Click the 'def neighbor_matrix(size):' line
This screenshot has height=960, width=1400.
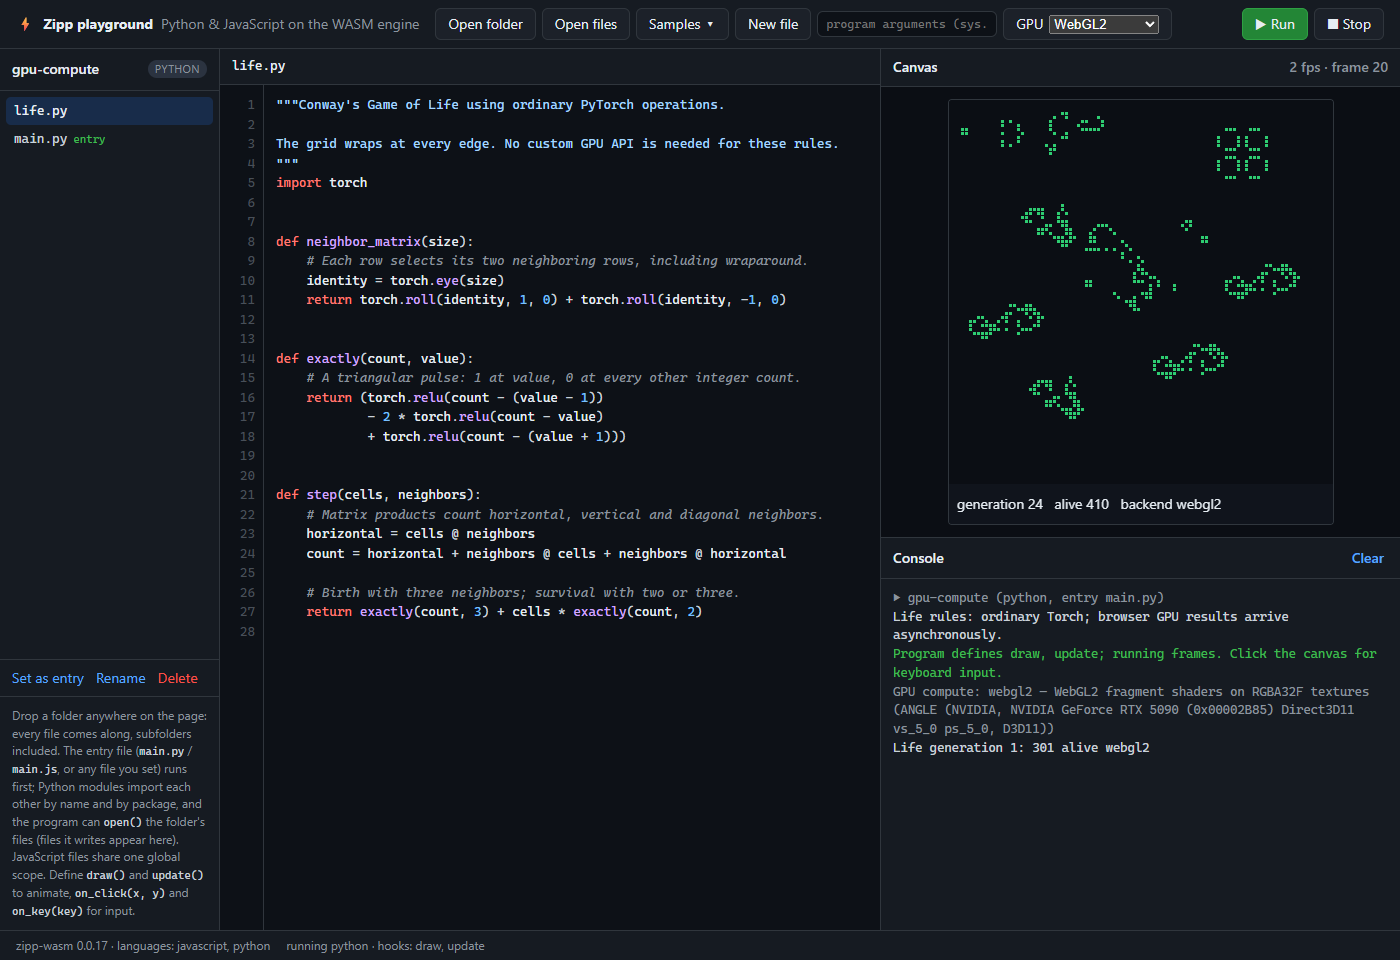tap(375, 241)
